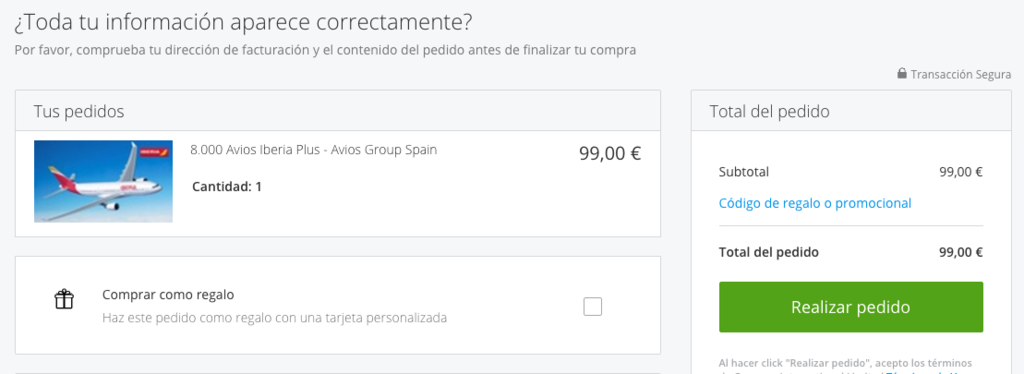Open the Iberia airplane product thumbnail
The image size is (1024, 374).
[x=103, y=181]
